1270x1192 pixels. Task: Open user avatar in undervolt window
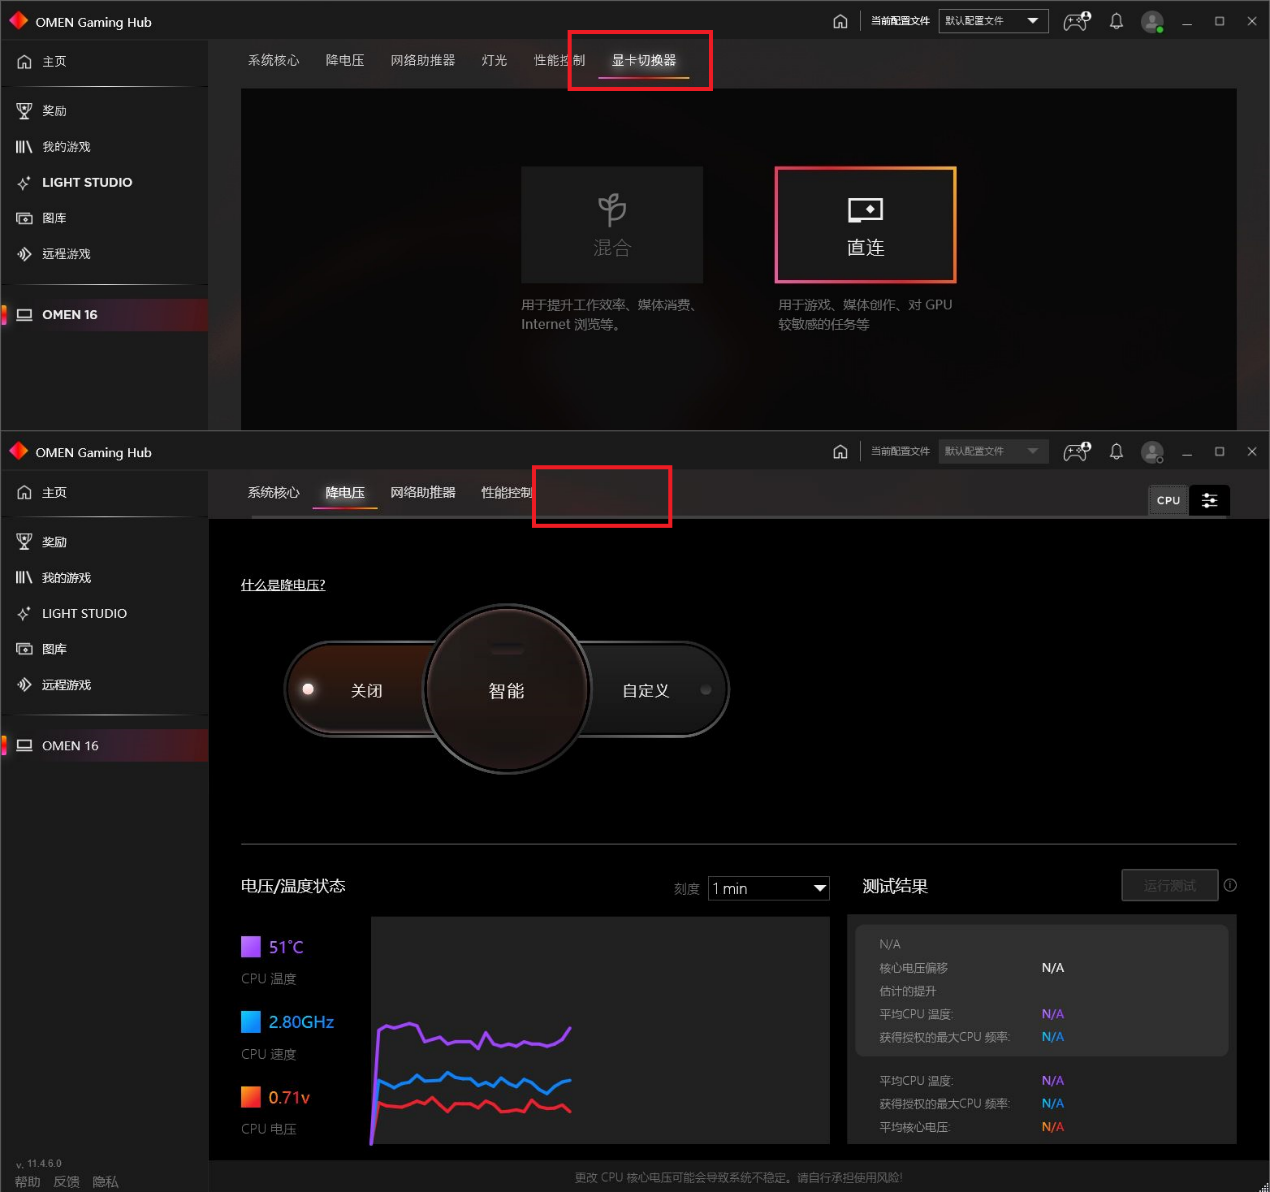pos(1152,452)
